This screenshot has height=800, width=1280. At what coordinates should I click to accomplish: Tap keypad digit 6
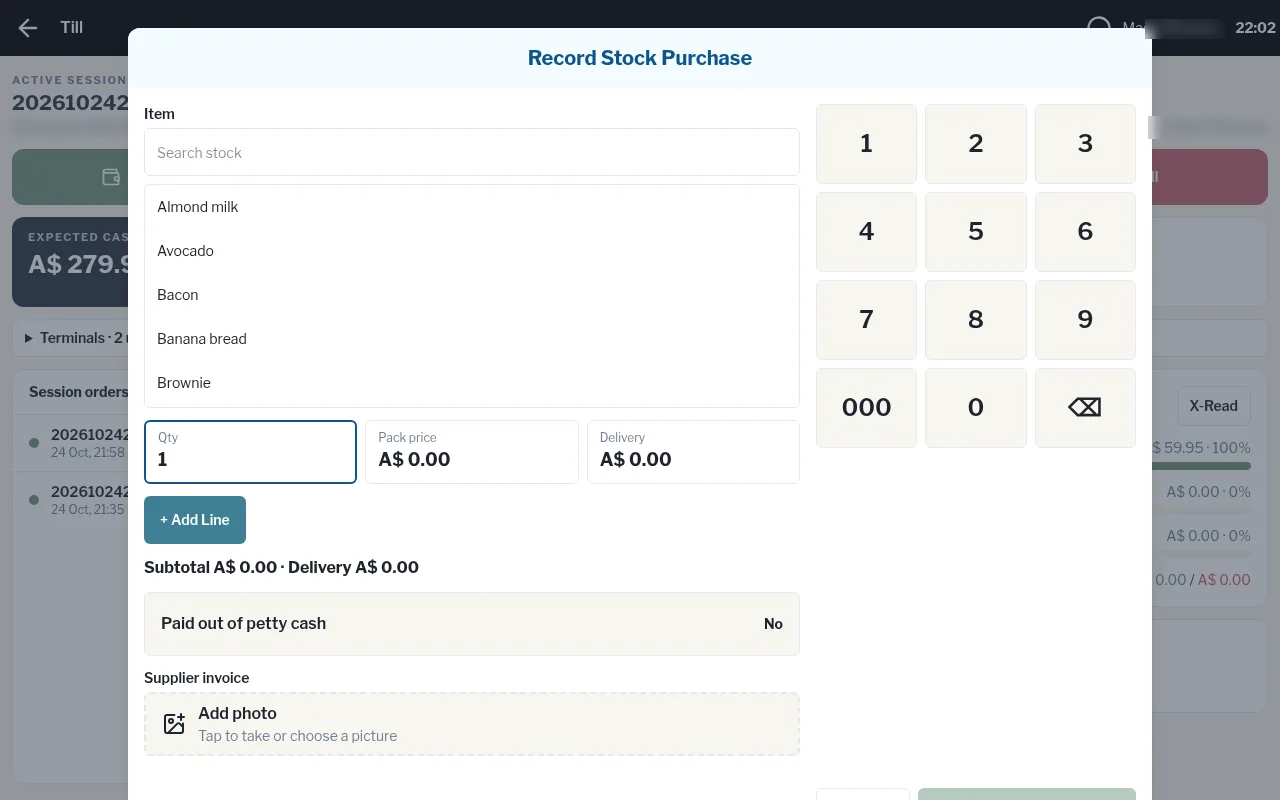(x=1085, y=231)
